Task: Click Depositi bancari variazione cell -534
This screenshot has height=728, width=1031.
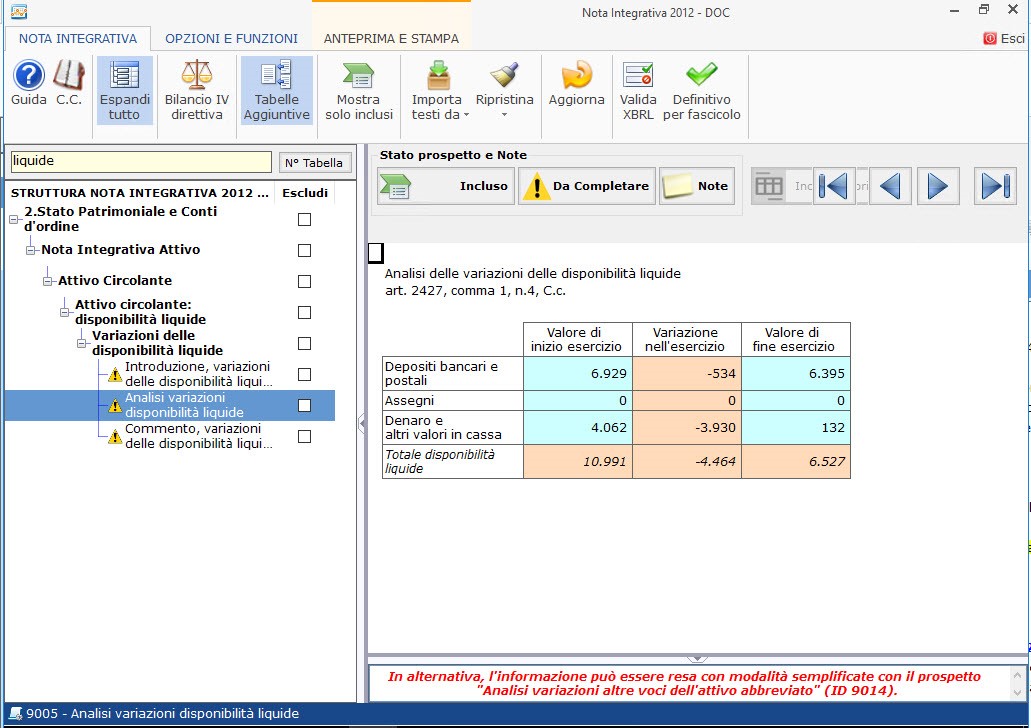Action: [686, 374]
